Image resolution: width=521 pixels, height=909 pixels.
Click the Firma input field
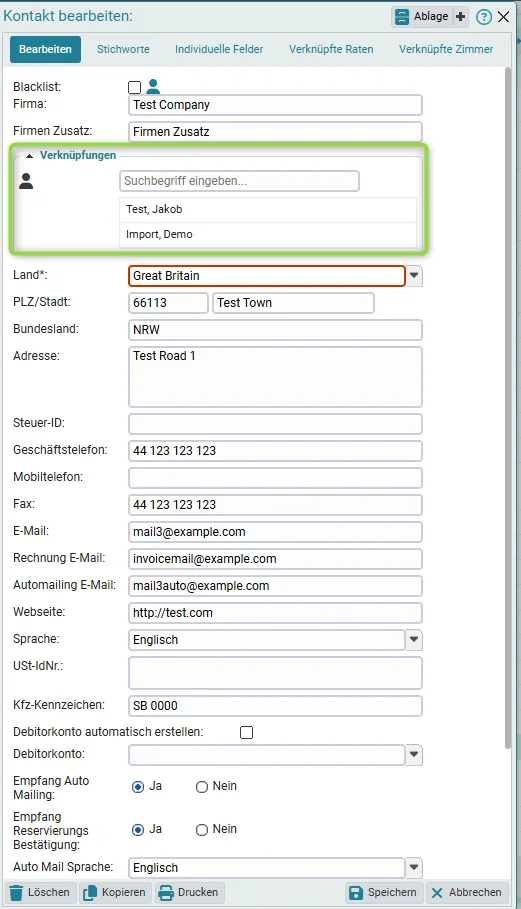coord(275,105)
